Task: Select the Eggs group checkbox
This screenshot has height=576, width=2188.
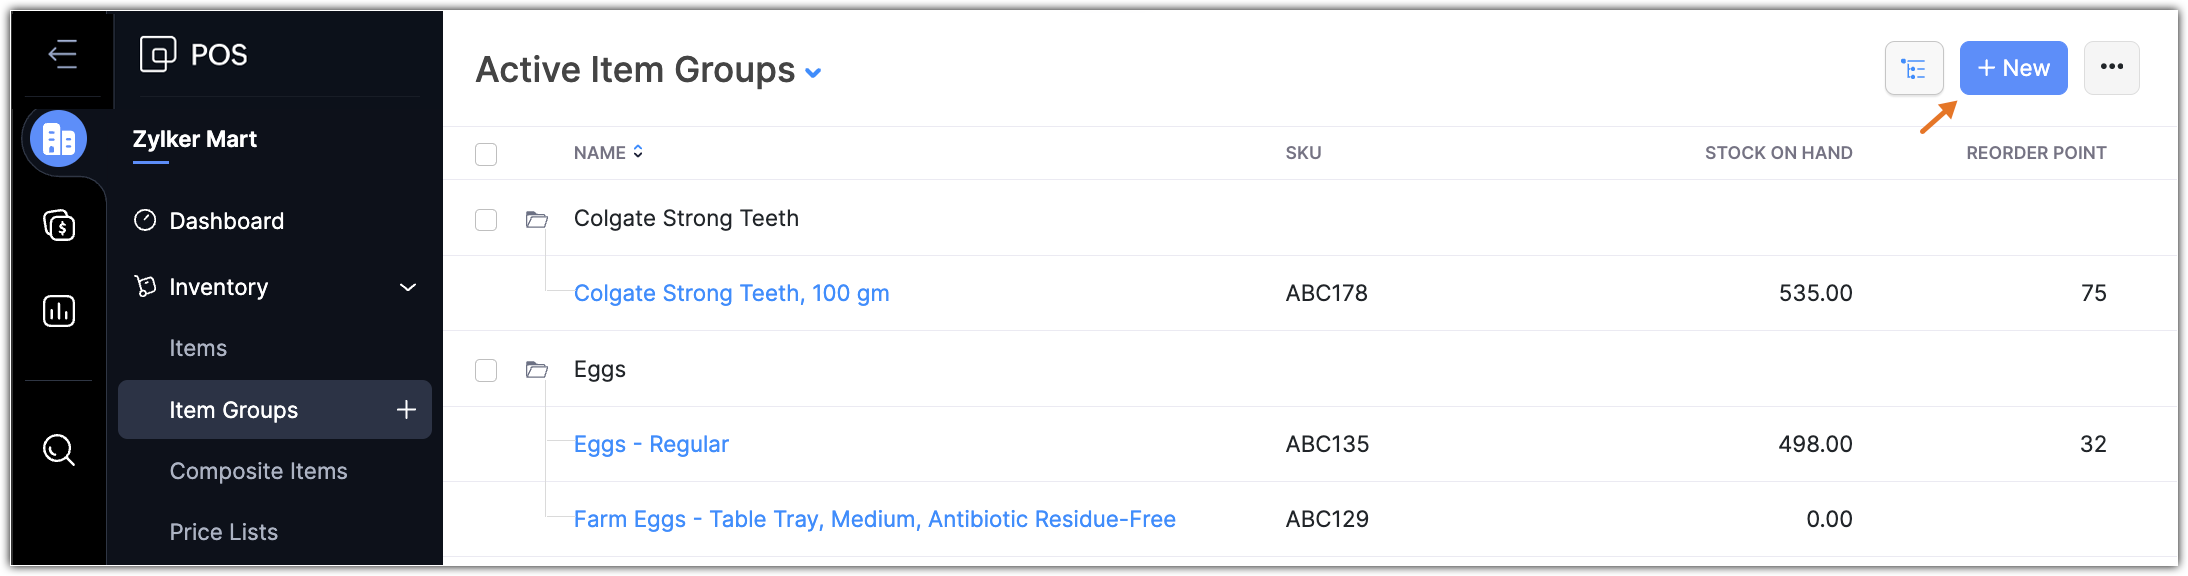Action: click(486, 370)
